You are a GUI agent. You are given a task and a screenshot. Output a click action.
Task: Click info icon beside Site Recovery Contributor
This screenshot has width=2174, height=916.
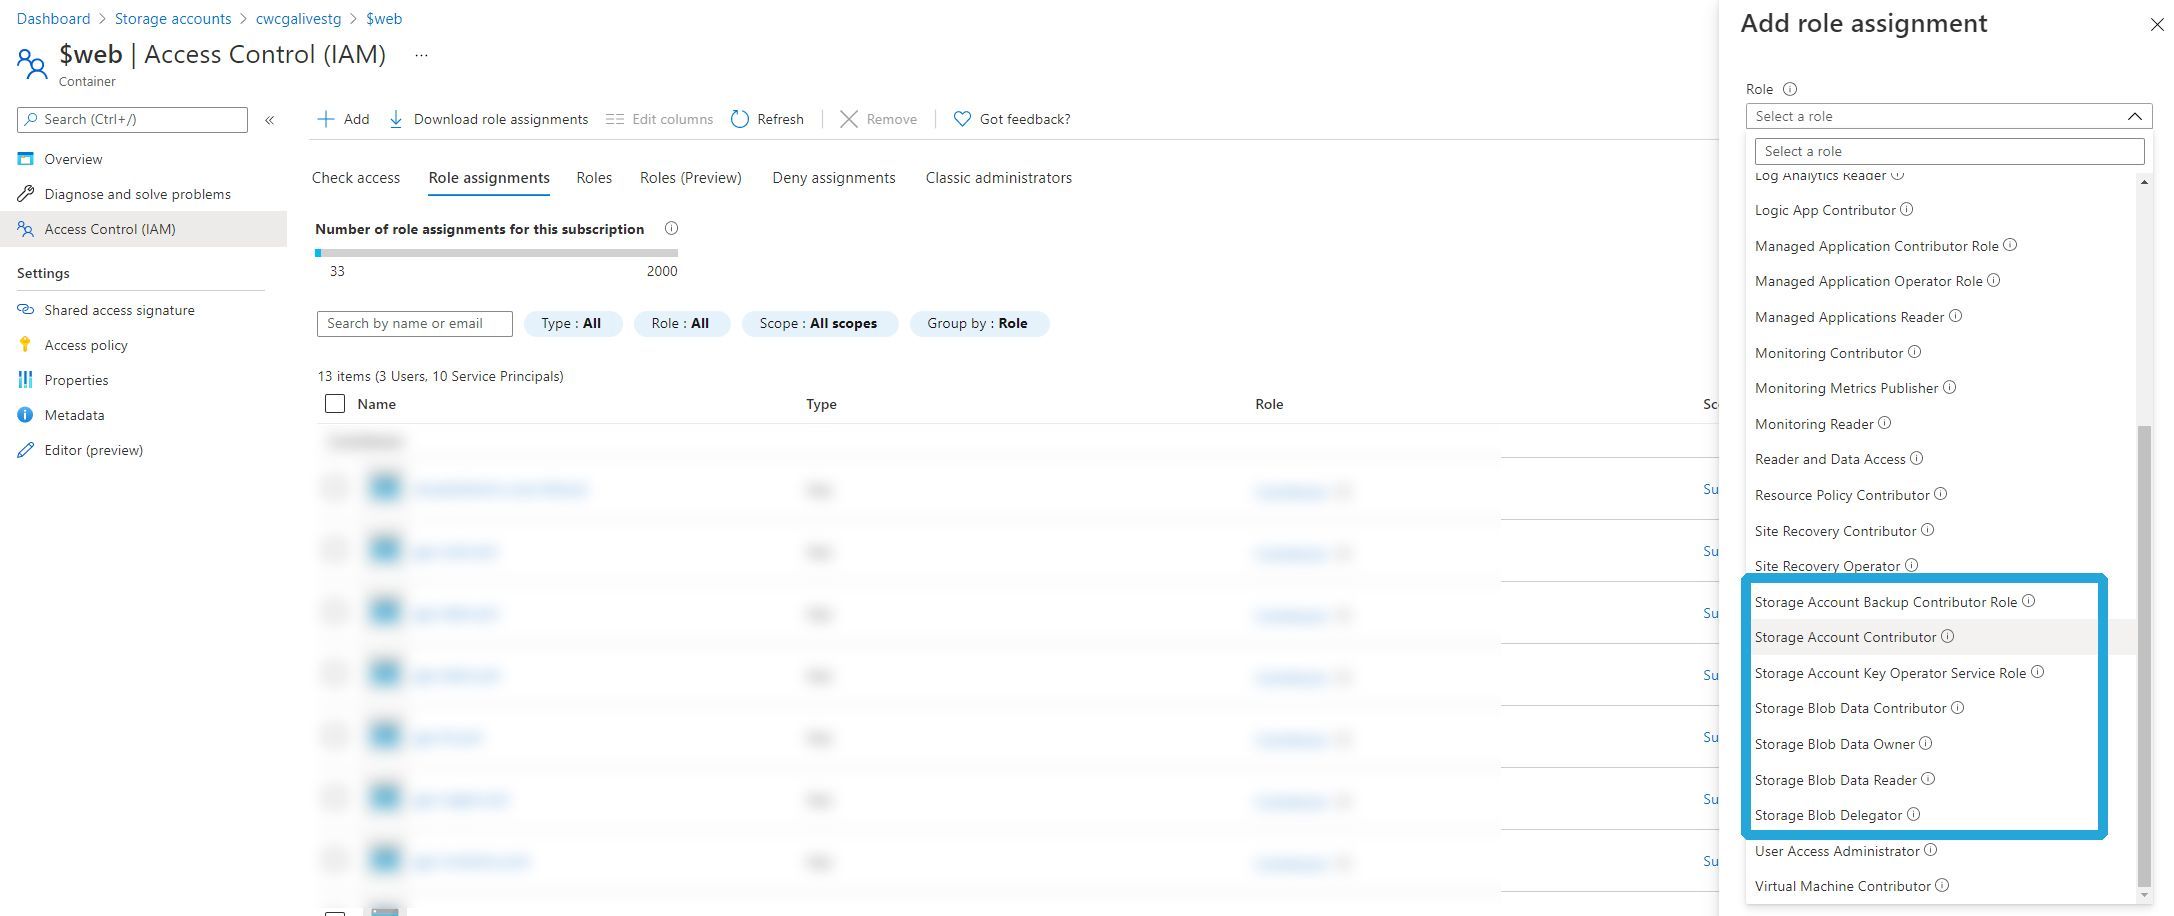(1927, 530)
